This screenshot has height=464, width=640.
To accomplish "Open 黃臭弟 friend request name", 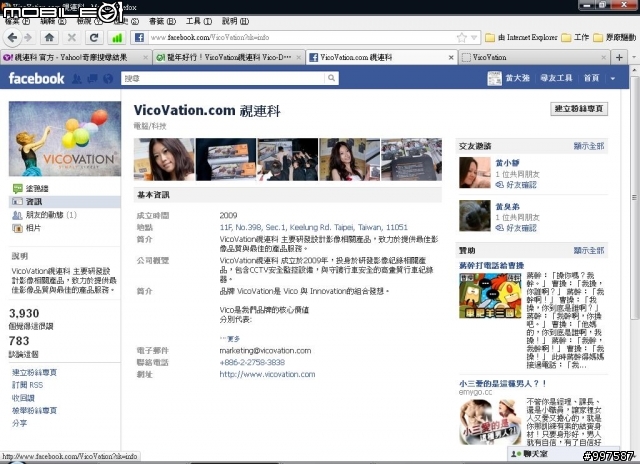I will click(507, 206).
